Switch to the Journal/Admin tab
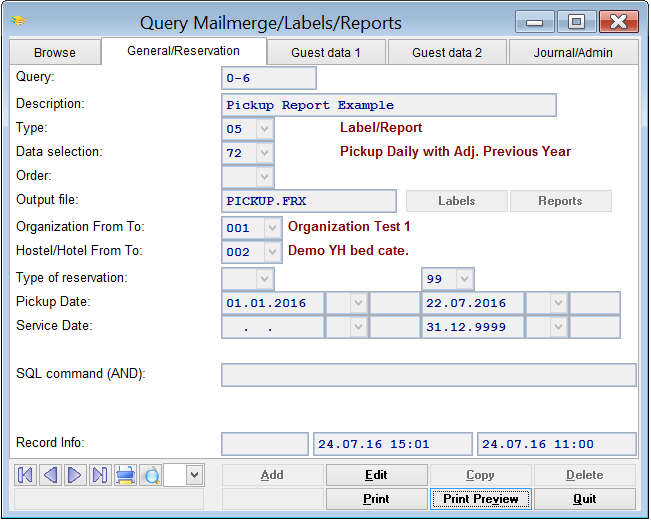This screenshot has height=521, width=651. (573, 53)
